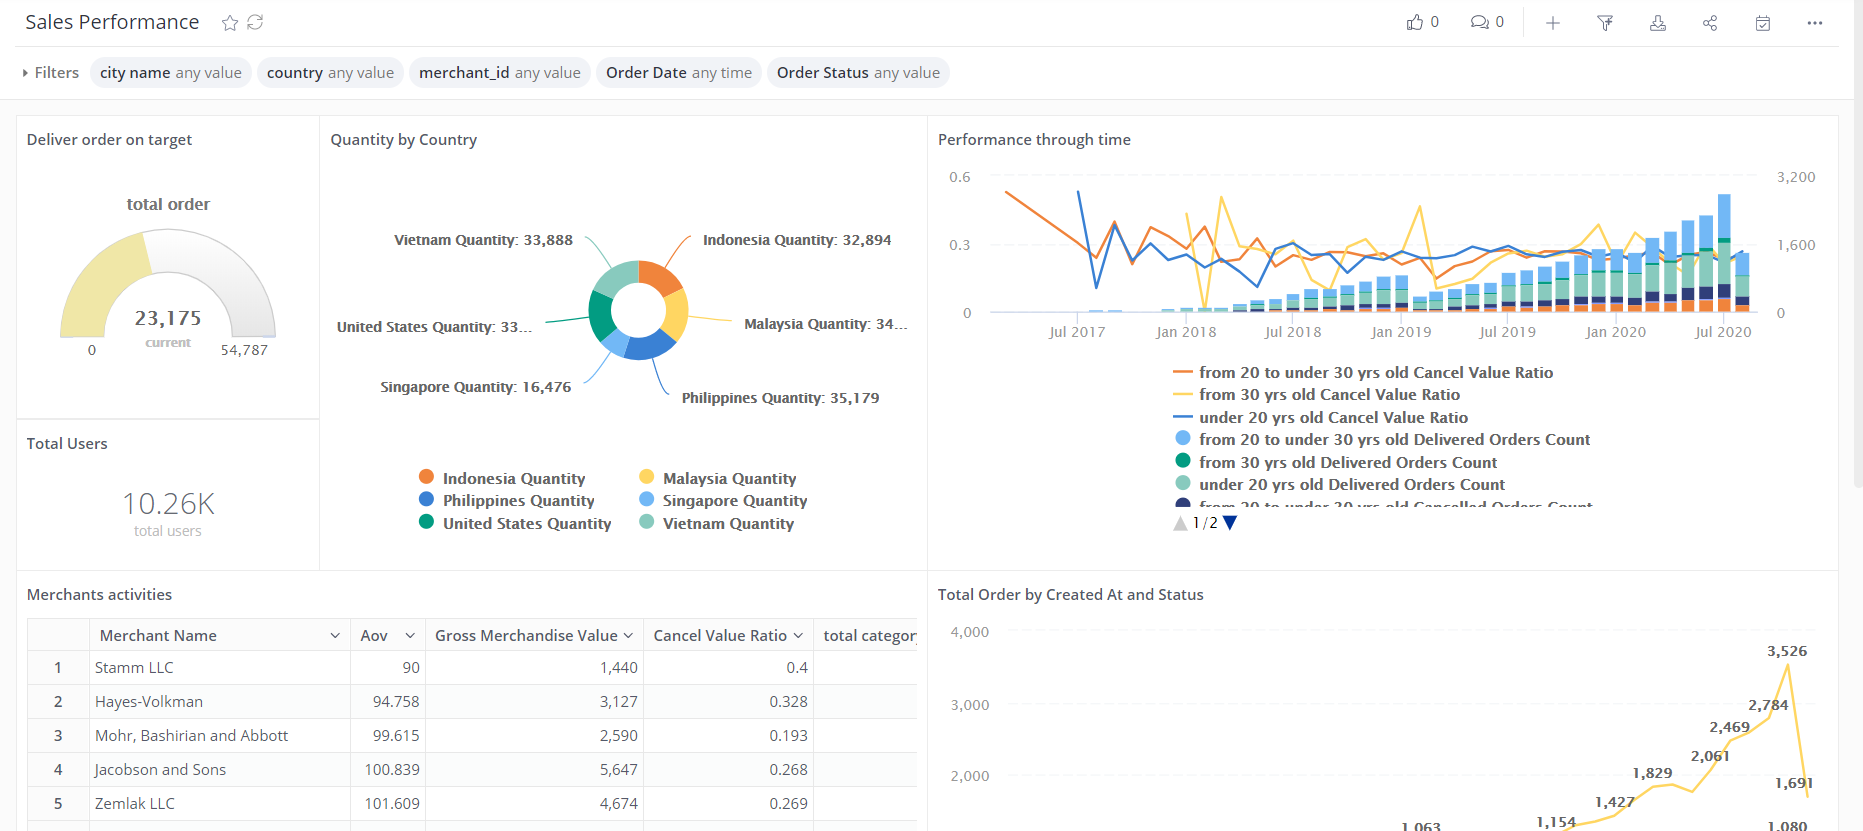
Task: Open Merchant Name column dropdown
Action: 335,636
